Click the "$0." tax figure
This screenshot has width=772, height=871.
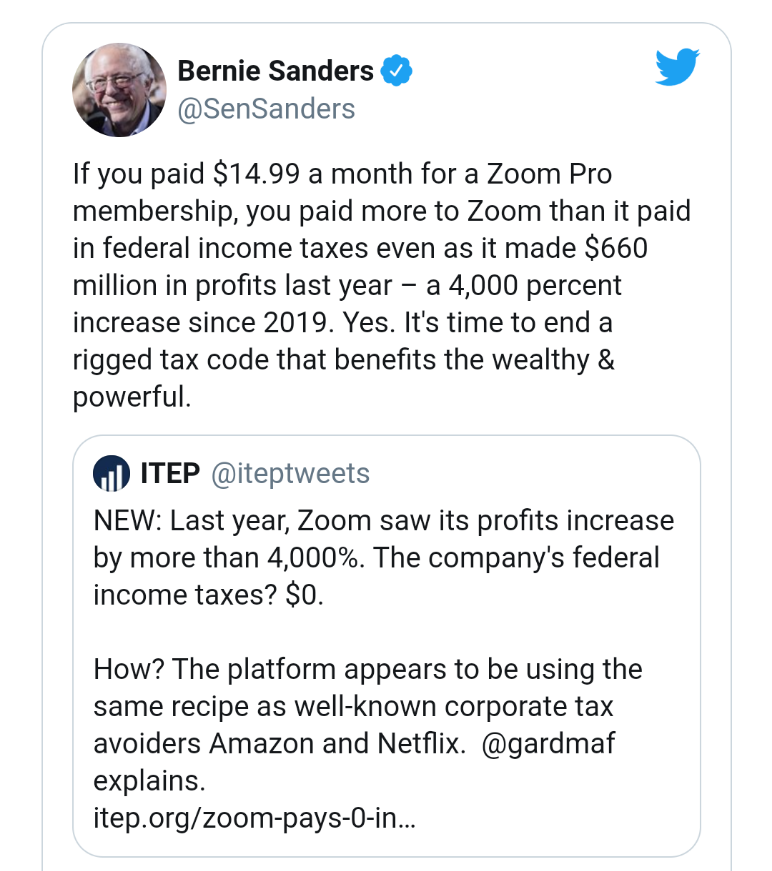tap(304, 595)
